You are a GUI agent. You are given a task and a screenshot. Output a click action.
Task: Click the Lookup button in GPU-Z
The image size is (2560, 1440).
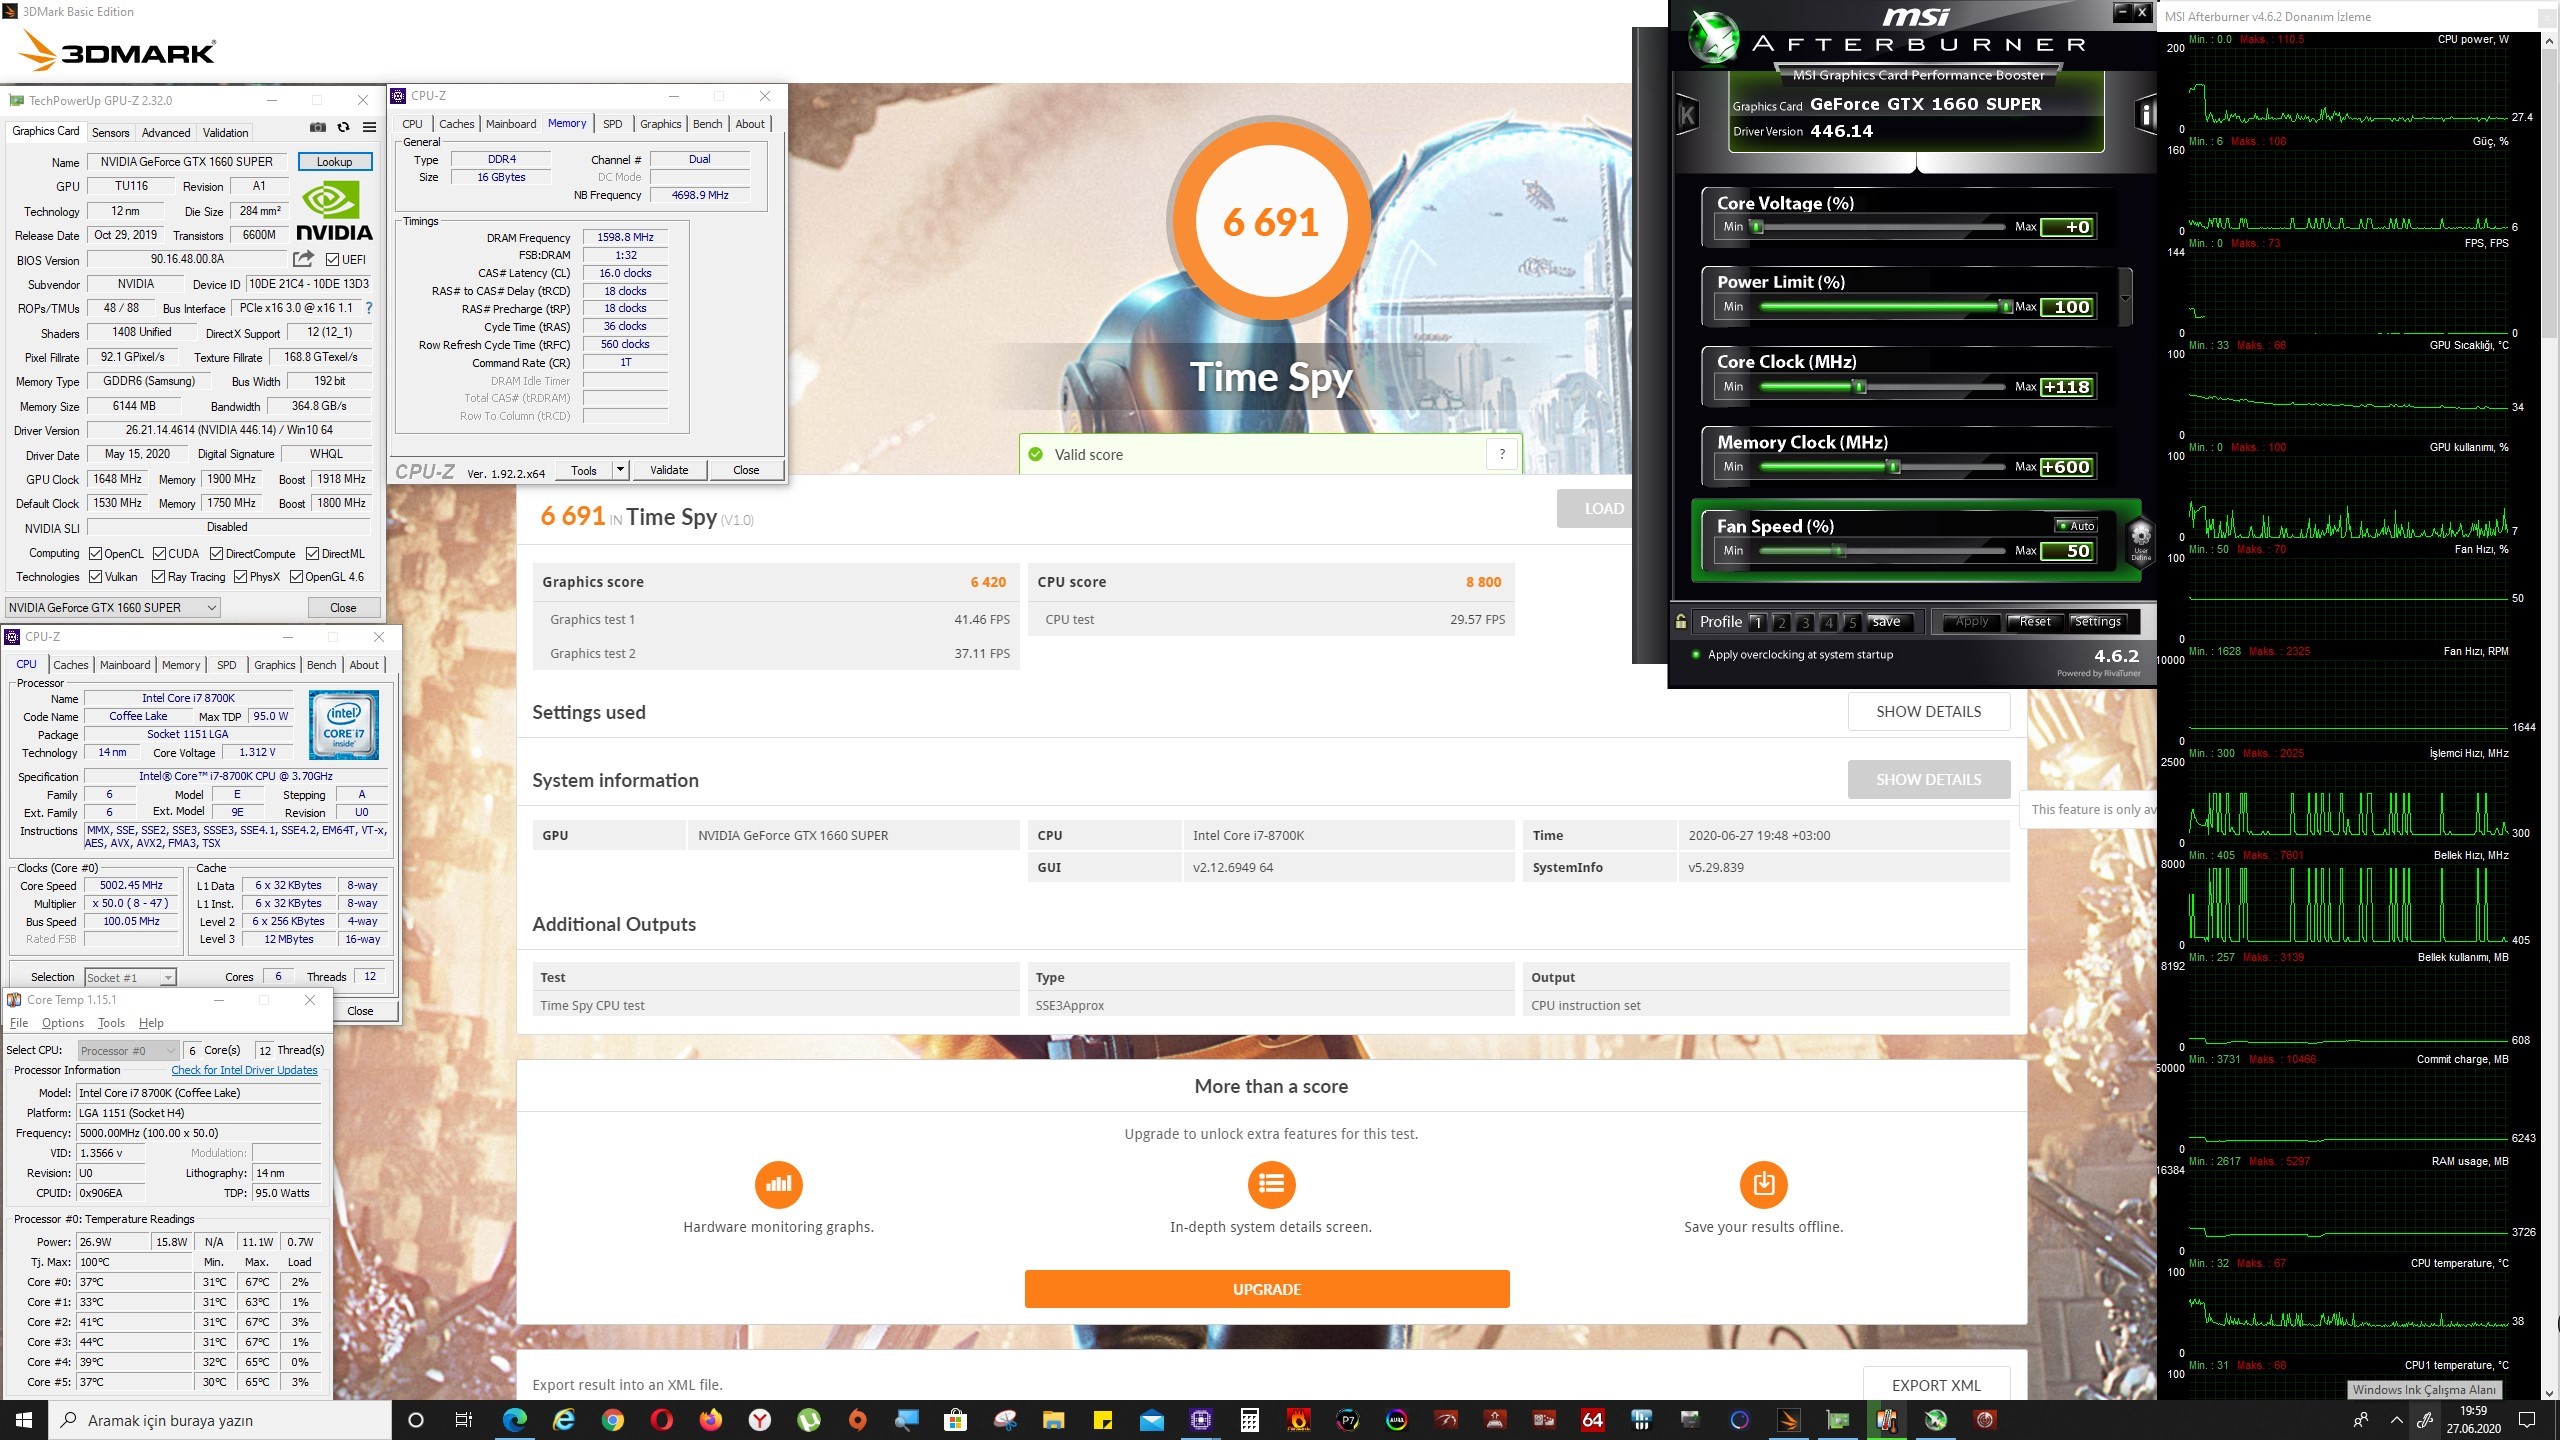point(334,161)
